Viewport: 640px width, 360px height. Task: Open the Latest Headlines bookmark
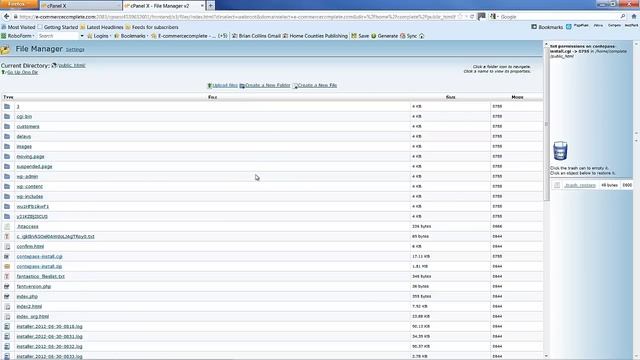coord(102,27)
